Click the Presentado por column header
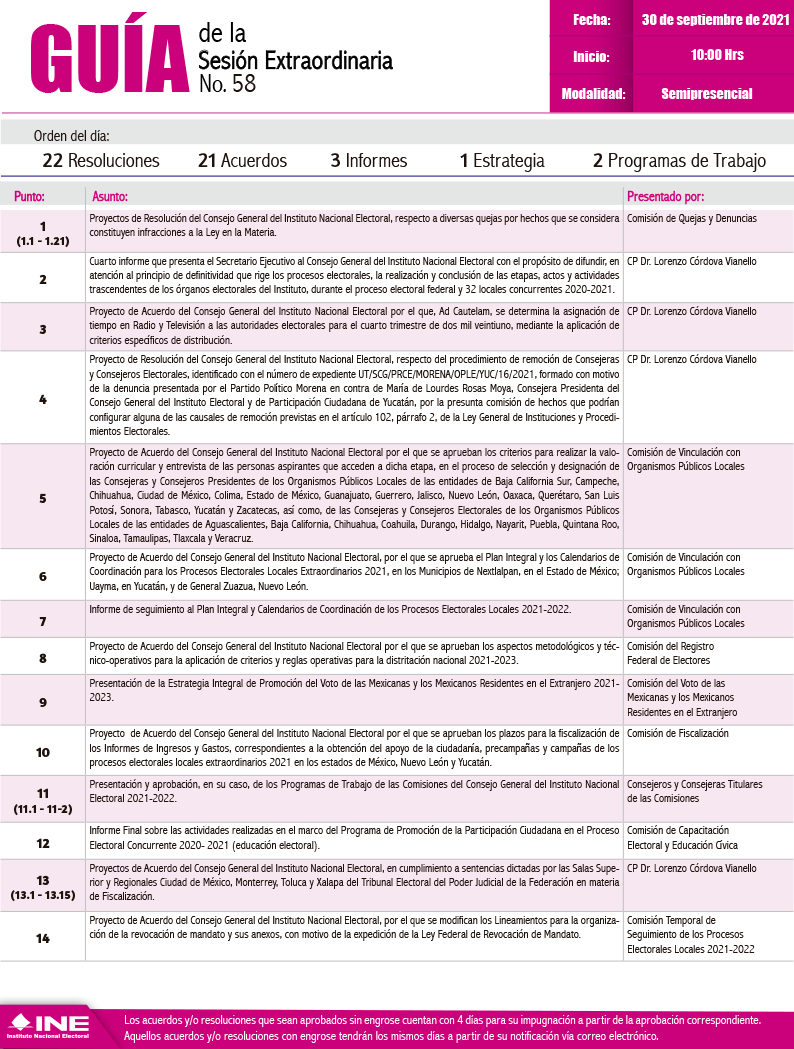The height and width of the screenshot is (1049, 794). tap(665, 196)
